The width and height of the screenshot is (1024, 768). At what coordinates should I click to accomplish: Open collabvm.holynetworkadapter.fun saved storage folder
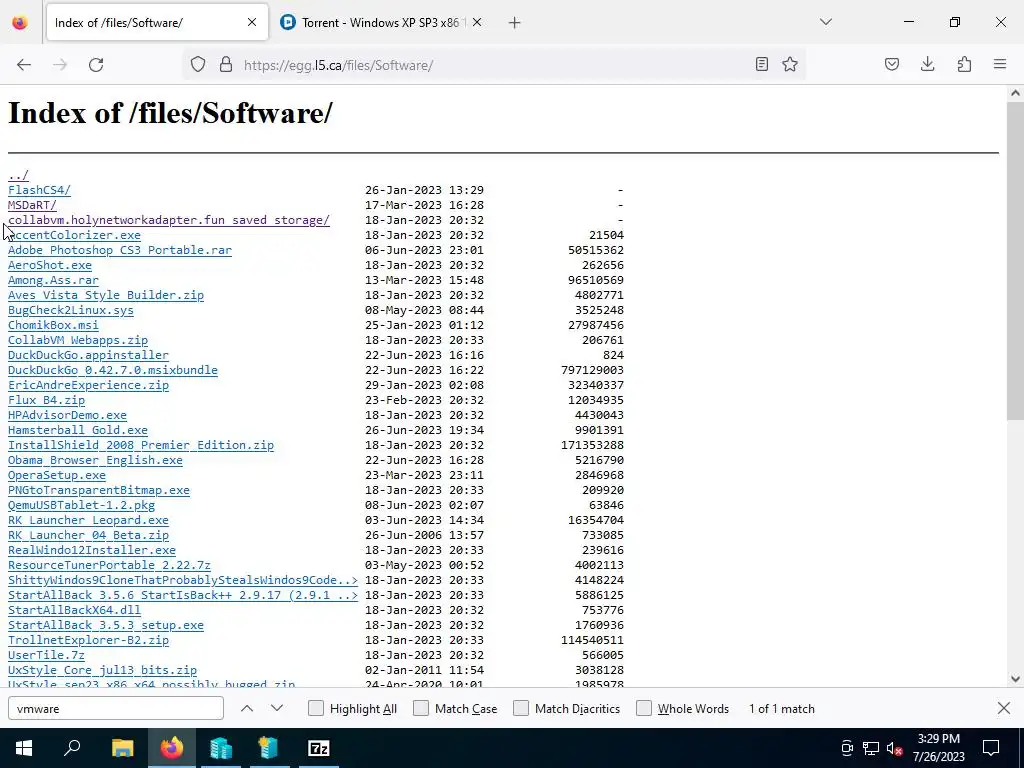168,220
